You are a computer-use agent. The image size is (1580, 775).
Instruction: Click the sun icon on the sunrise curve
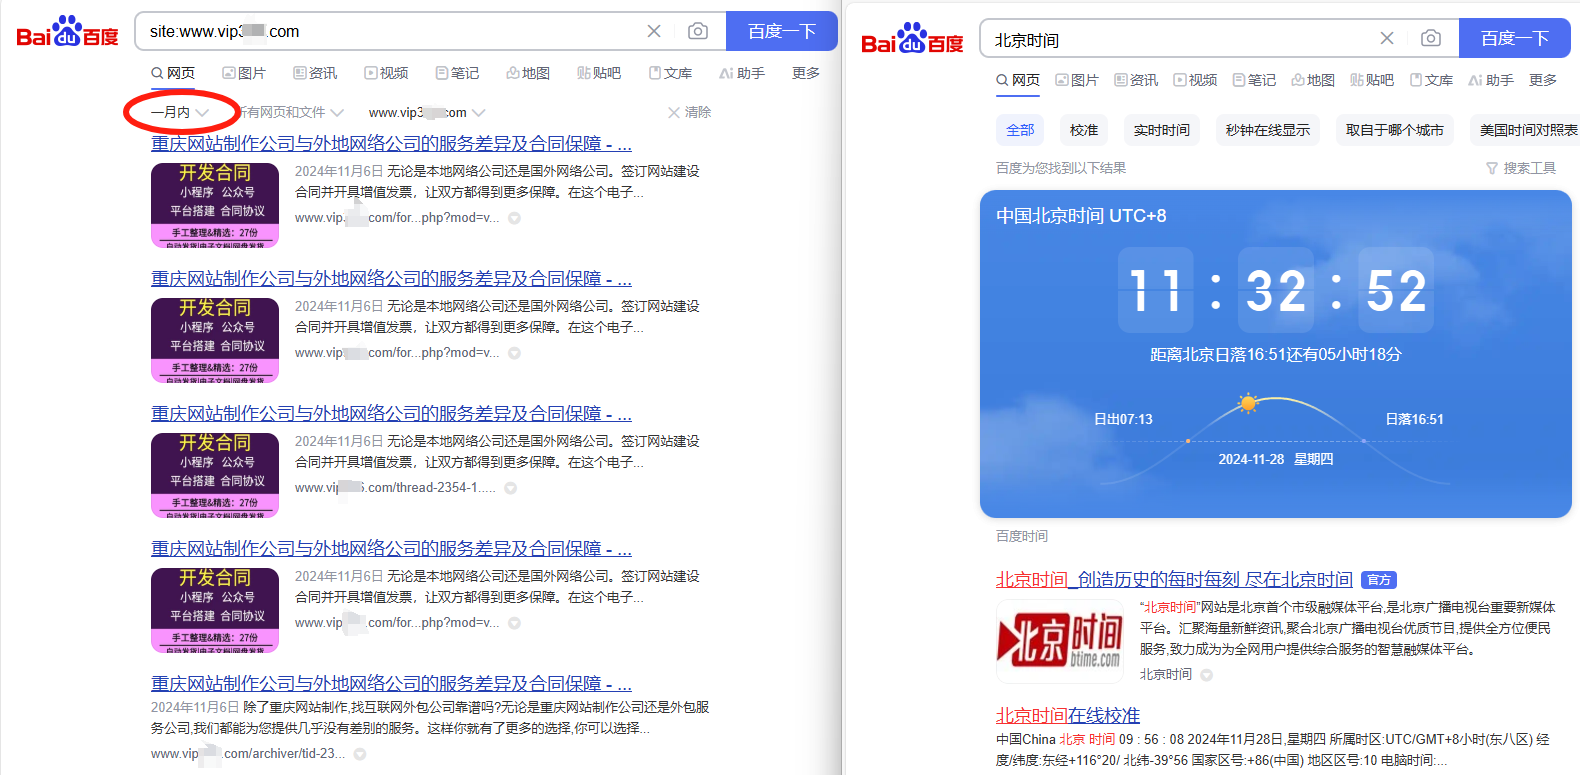1247,403
